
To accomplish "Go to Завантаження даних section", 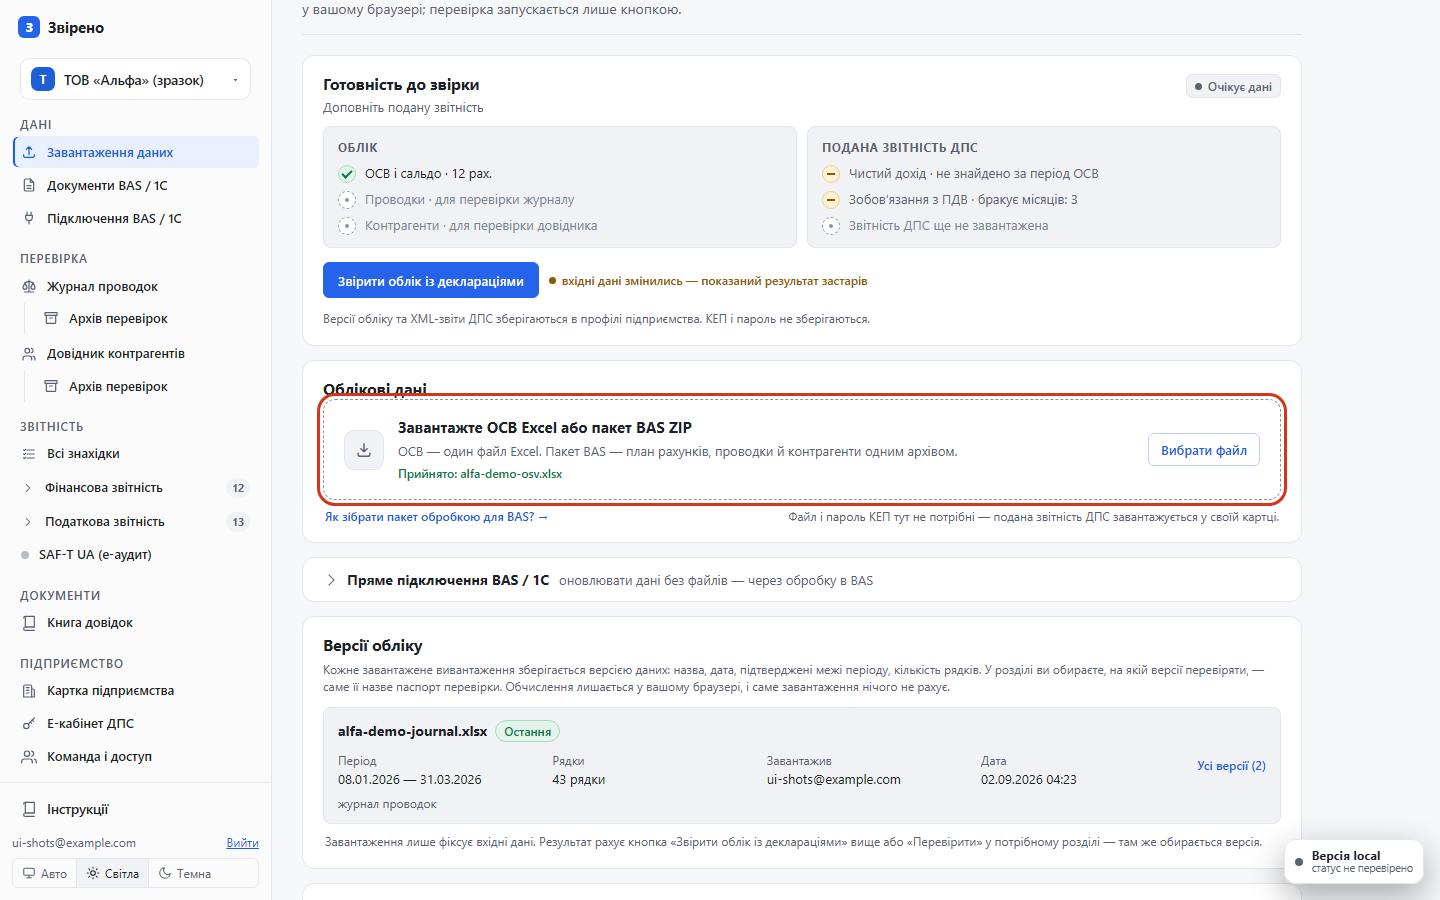I will click(136, 152).
